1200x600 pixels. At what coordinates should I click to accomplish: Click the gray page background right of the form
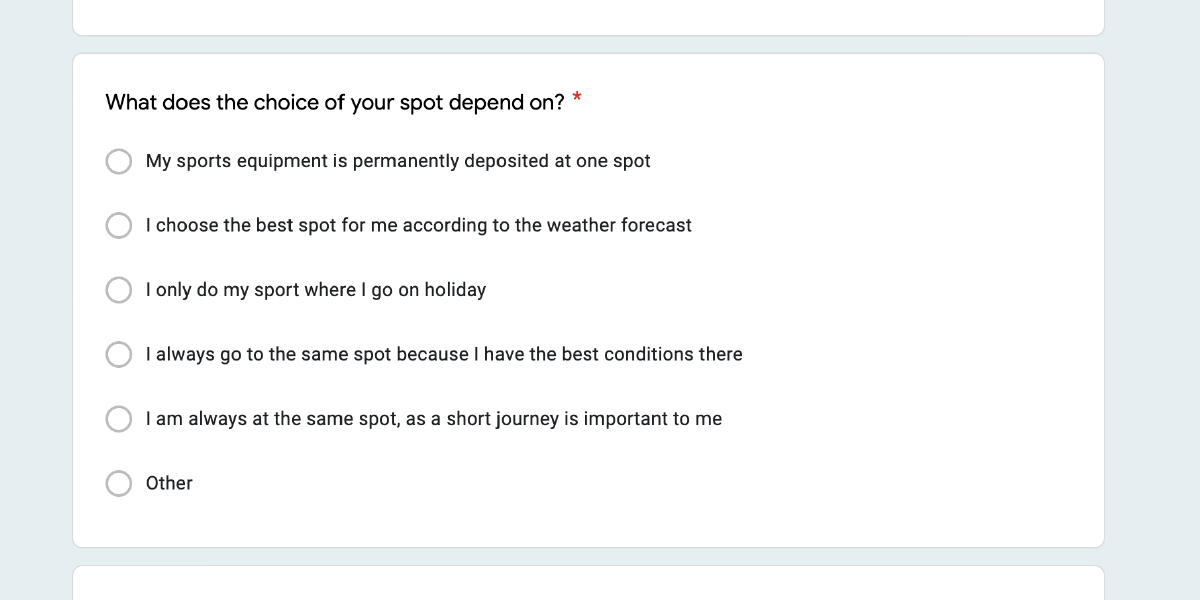[x=1152, y=300]
